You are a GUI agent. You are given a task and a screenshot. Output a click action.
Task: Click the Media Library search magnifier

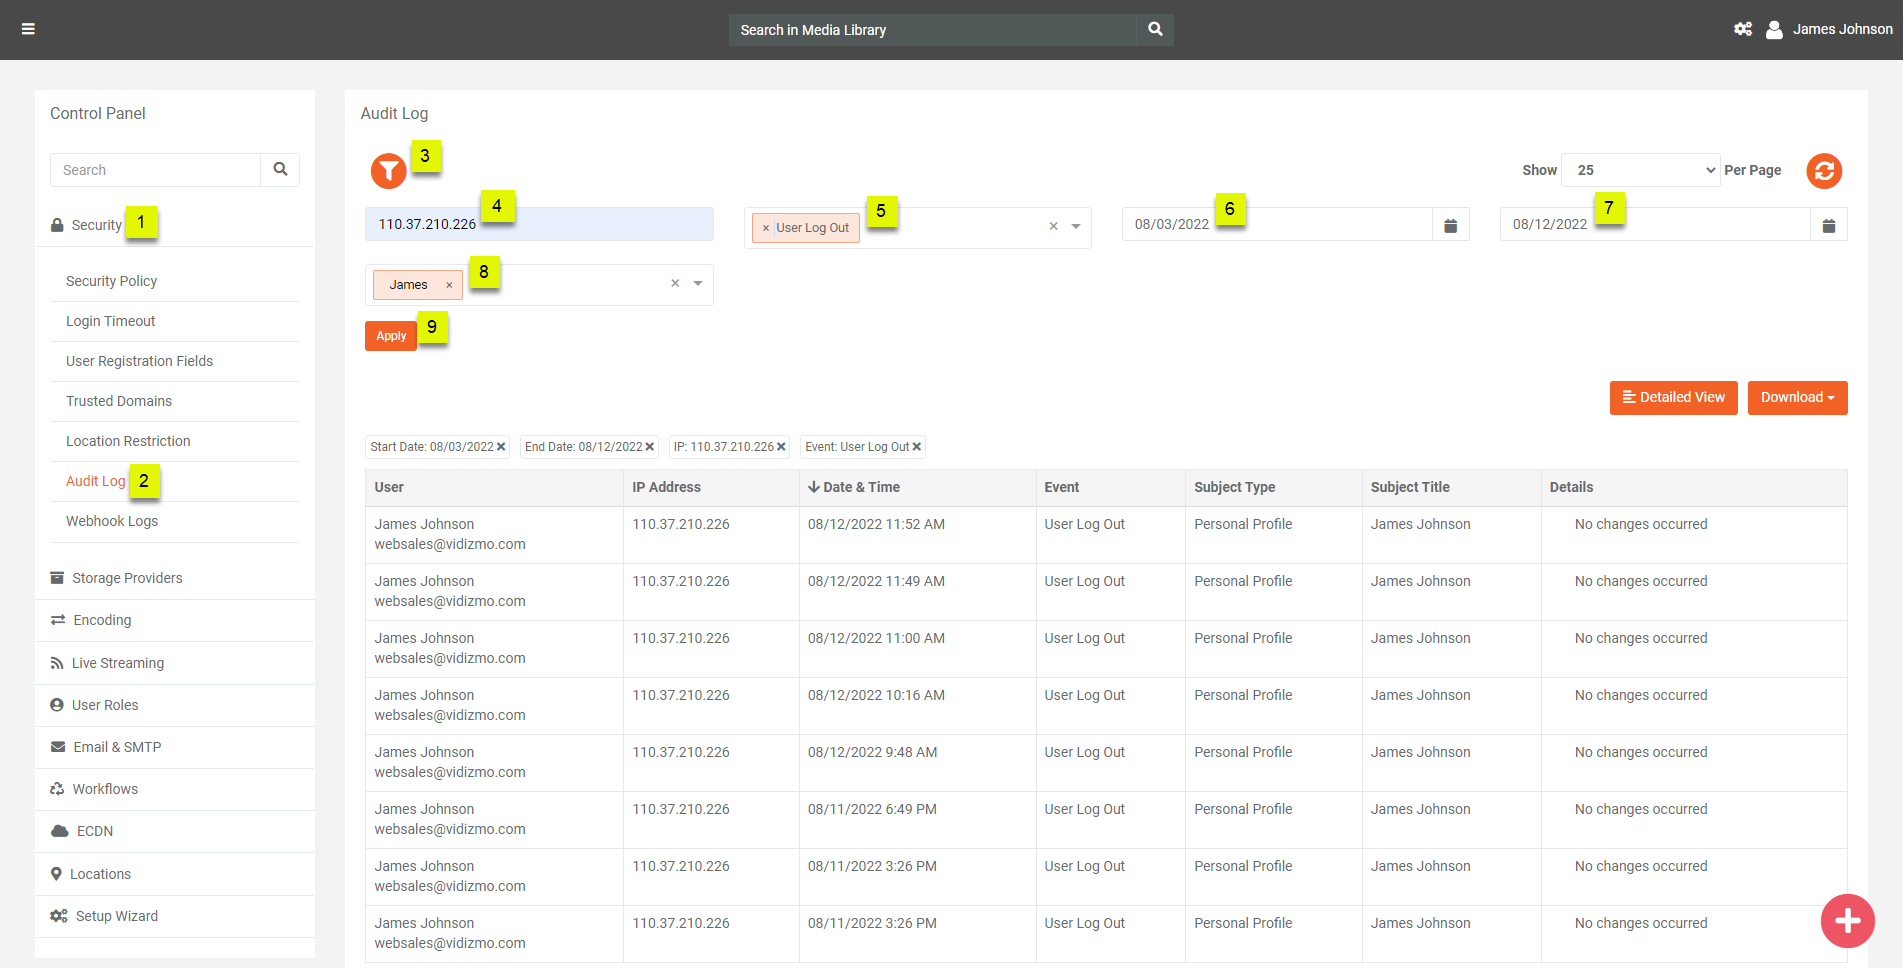coord(1155,29)
